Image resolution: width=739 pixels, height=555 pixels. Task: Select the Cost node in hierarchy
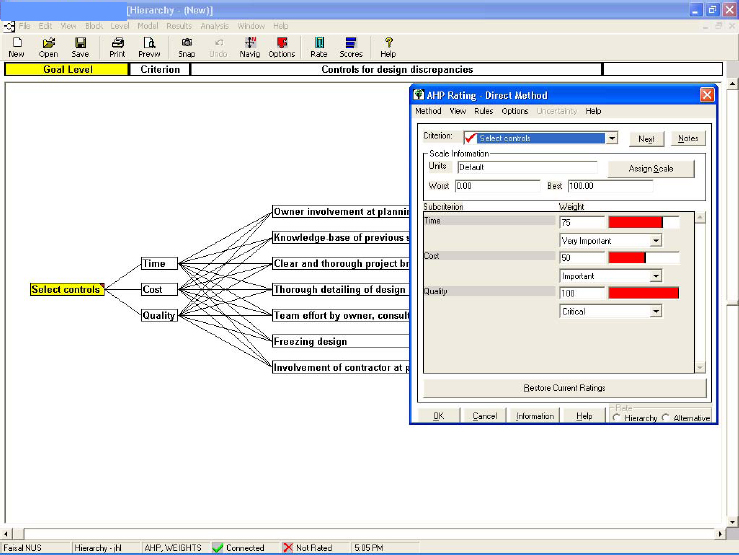point(159,289)
